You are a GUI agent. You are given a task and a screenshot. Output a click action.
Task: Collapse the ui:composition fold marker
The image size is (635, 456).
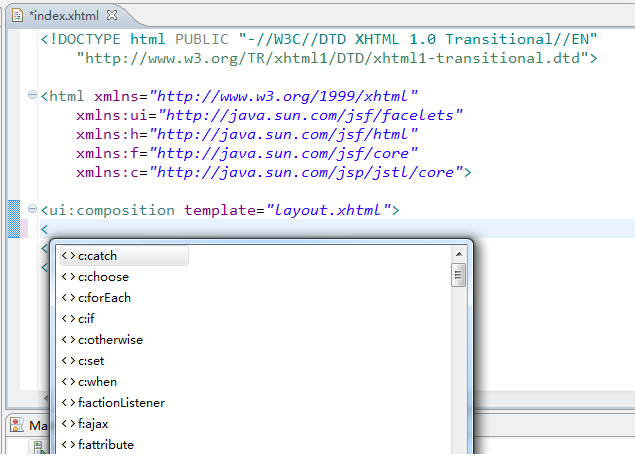[32, 209]
